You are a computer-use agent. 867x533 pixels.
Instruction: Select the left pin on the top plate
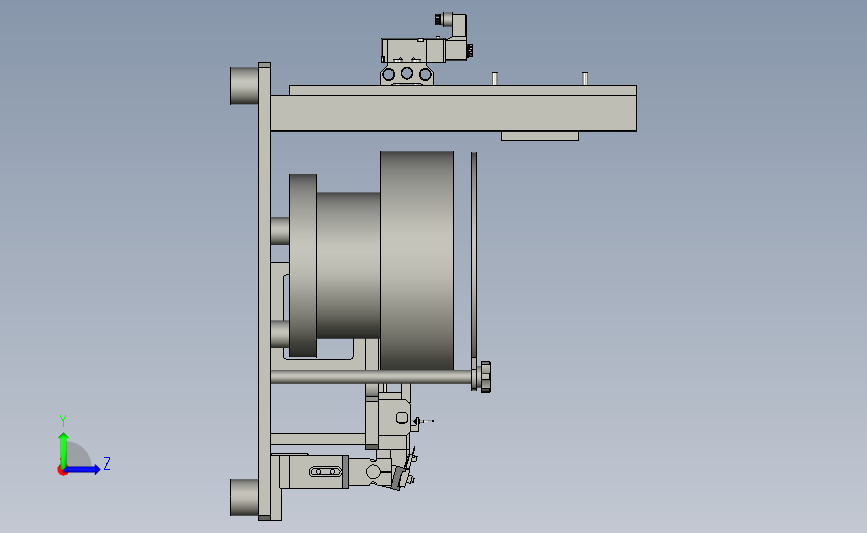tap(495, 79)
